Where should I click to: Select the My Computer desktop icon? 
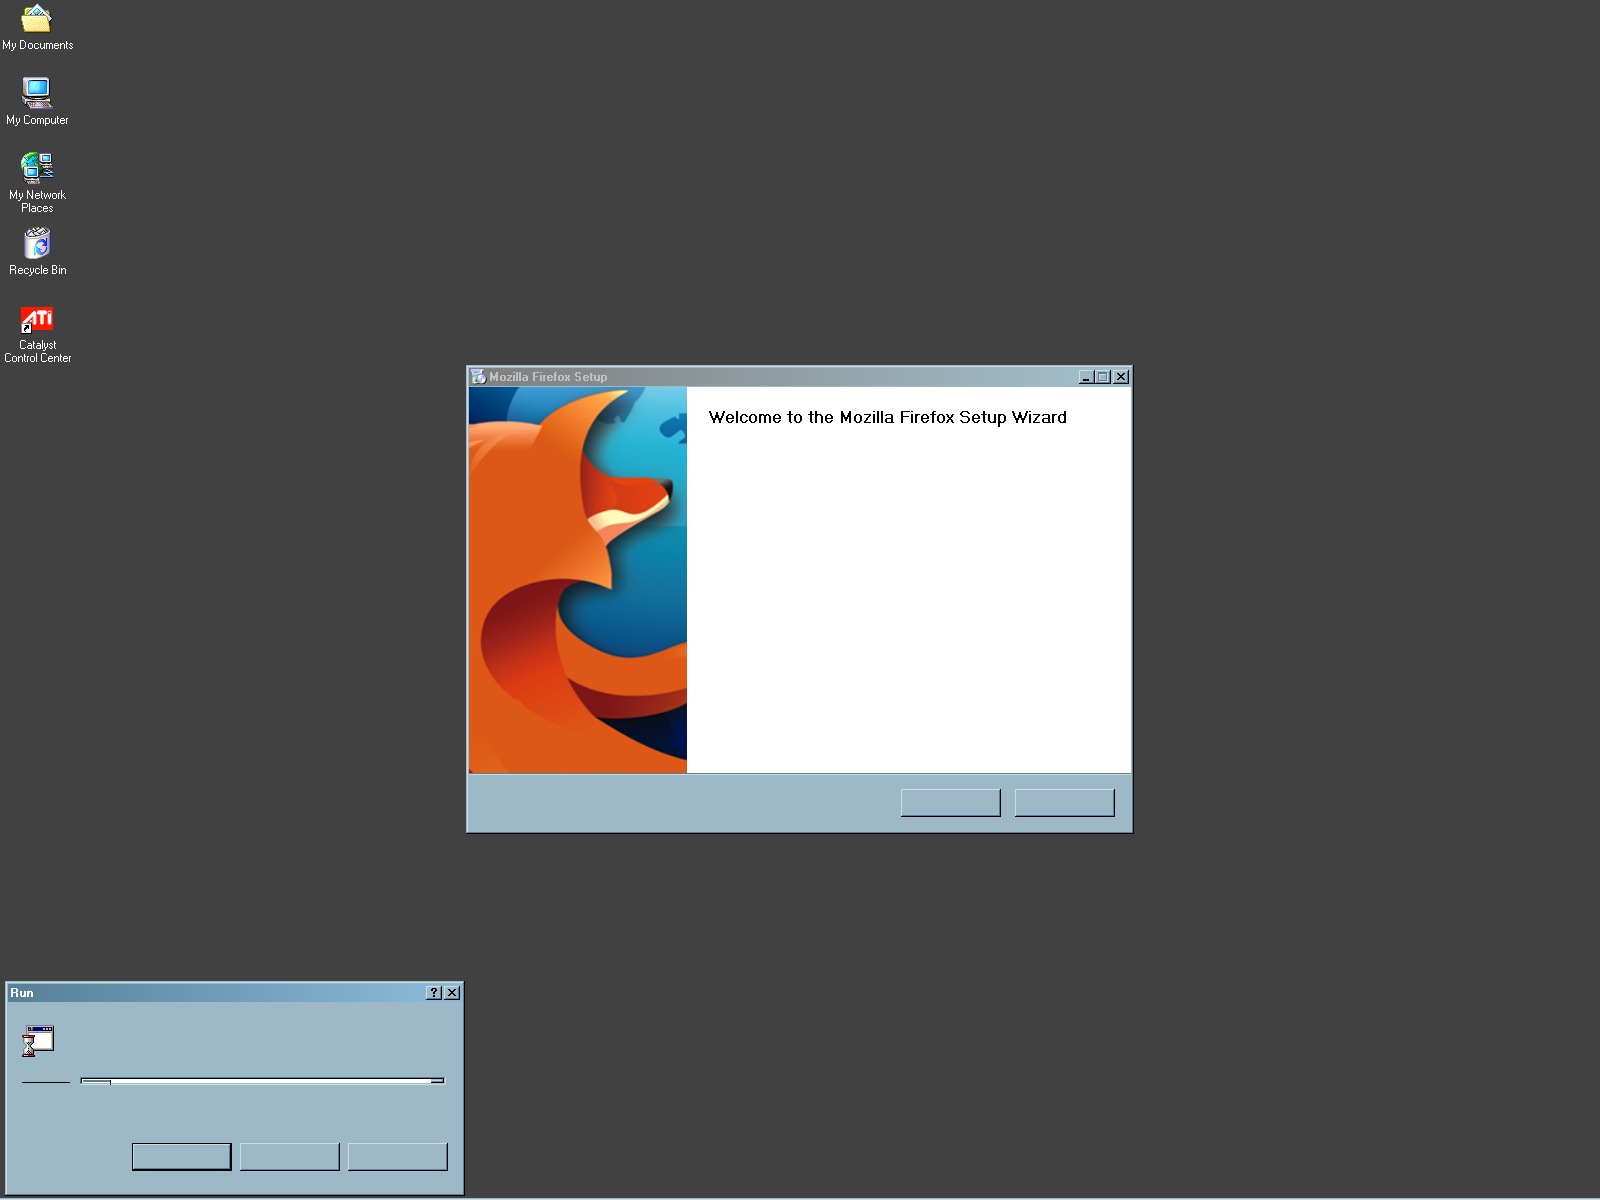point(37,101)
